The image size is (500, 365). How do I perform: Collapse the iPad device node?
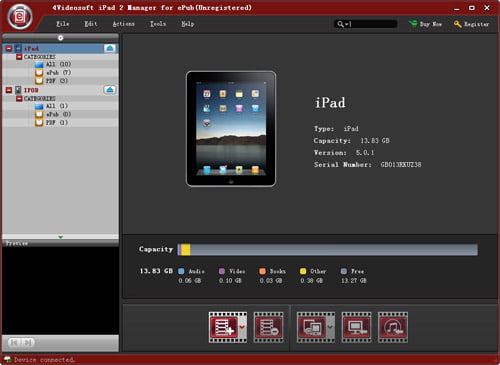(9, 48)
